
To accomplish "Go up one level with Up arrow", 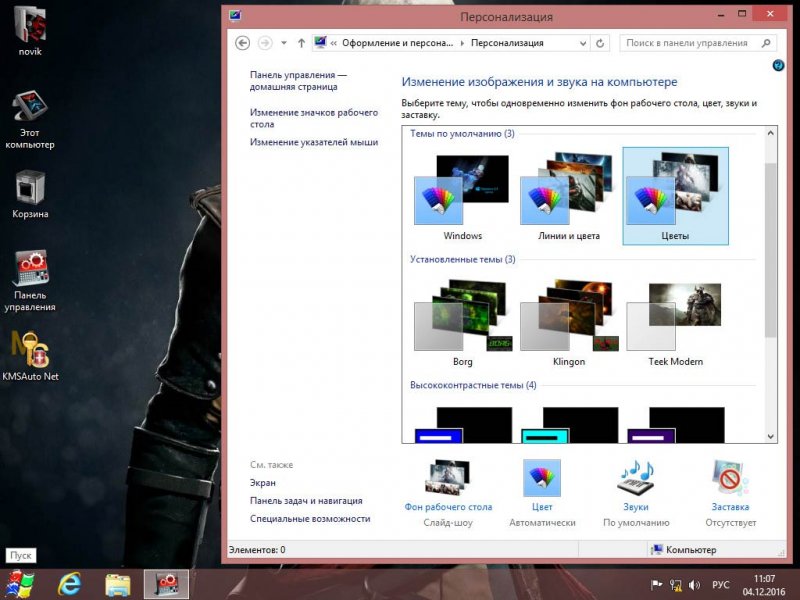I will (302, 43).
